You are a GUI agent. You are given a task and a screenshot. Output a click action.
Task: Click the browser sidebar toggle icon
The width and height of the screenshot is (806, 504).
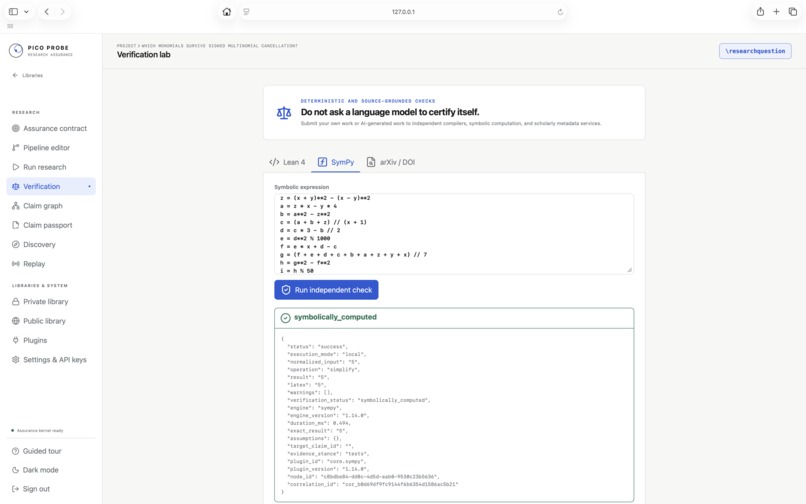13,12
